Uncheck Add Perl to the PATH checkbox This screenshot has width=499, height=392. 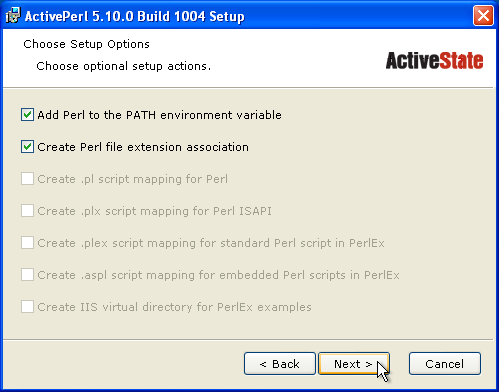click(27, 115)
